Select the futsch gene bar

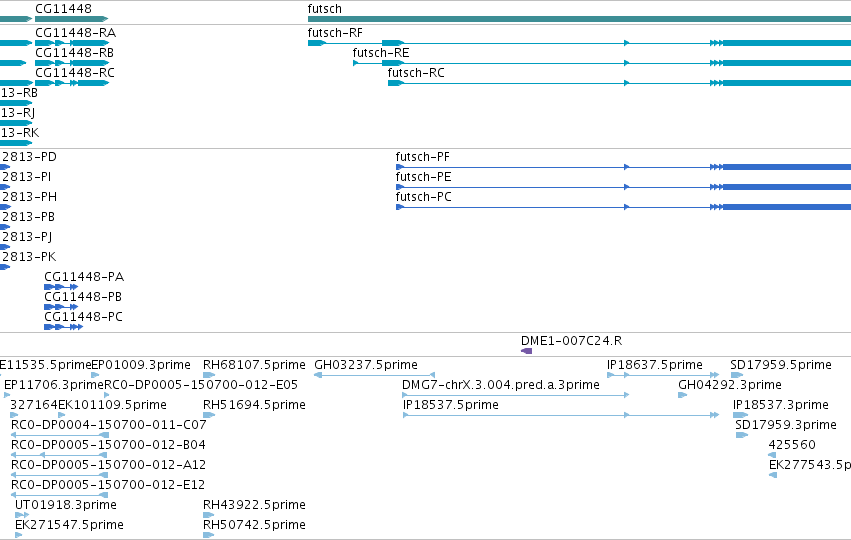pos(579,19)
